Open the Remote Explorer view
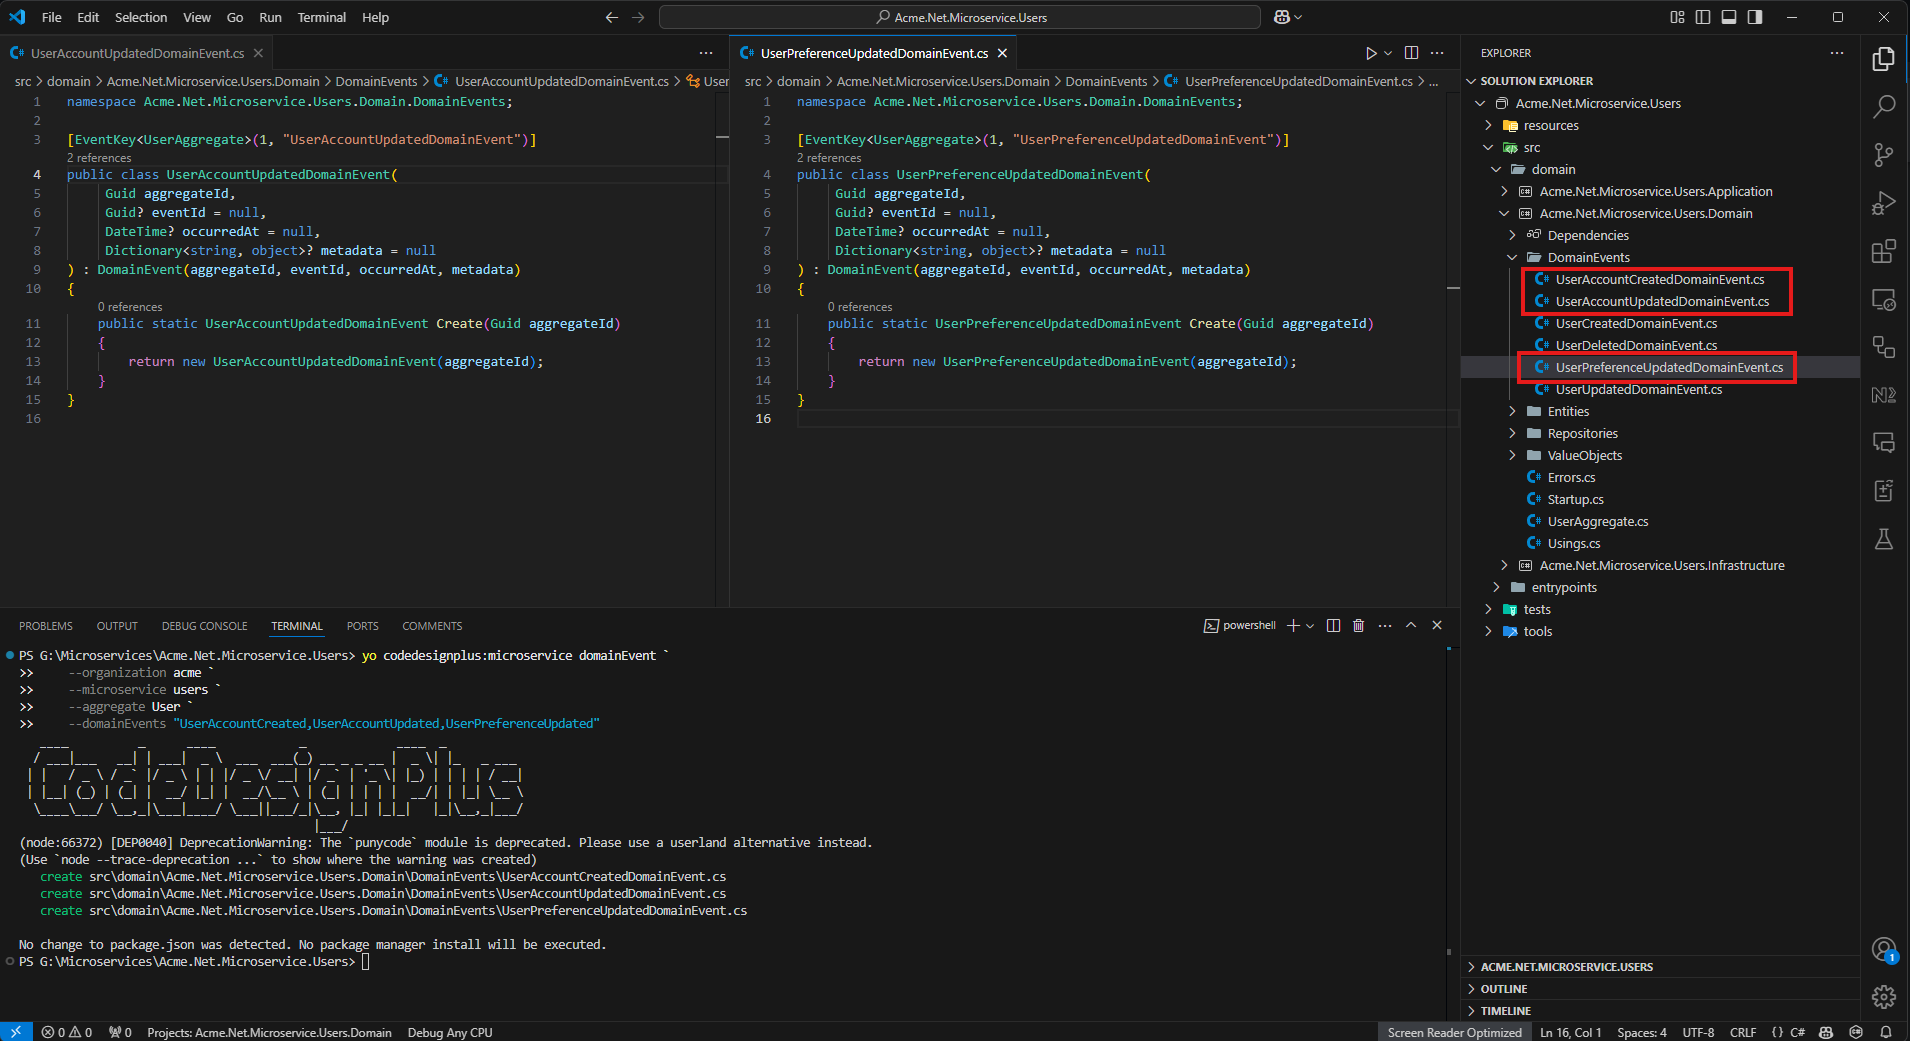Screen dimensions: 1910x1041 1884,299
